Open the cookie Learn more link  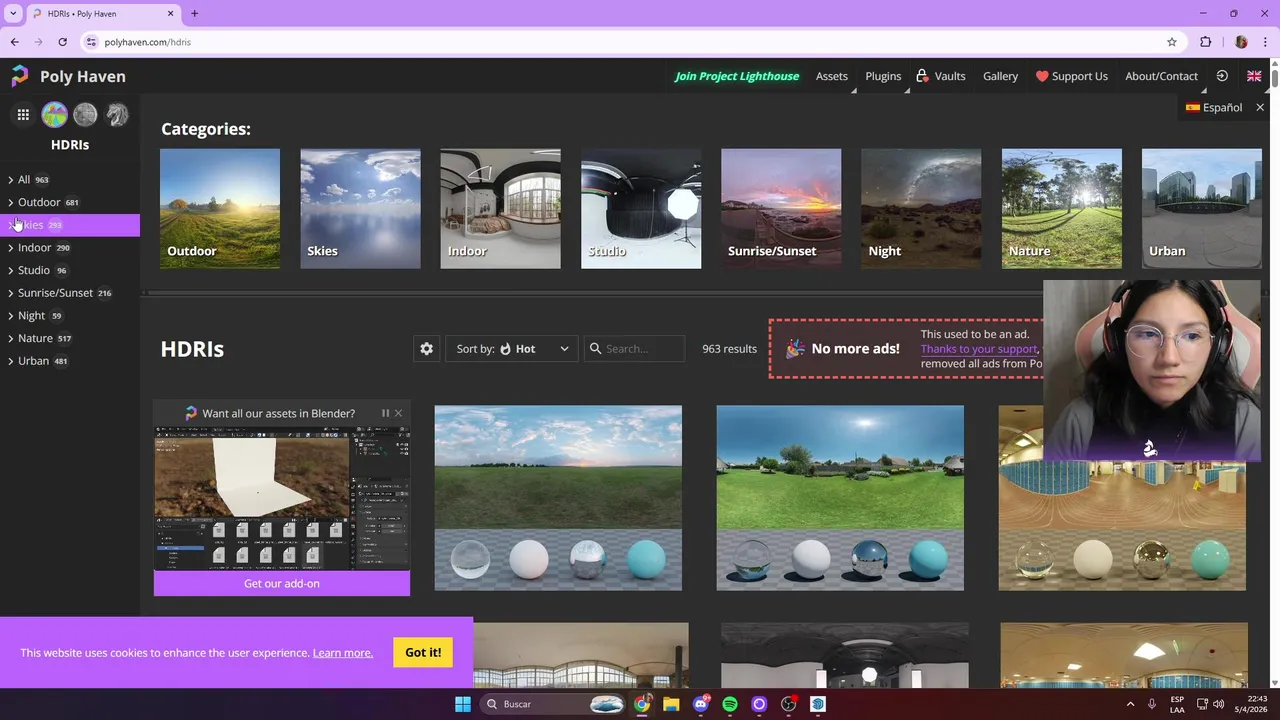coord(343,653)
